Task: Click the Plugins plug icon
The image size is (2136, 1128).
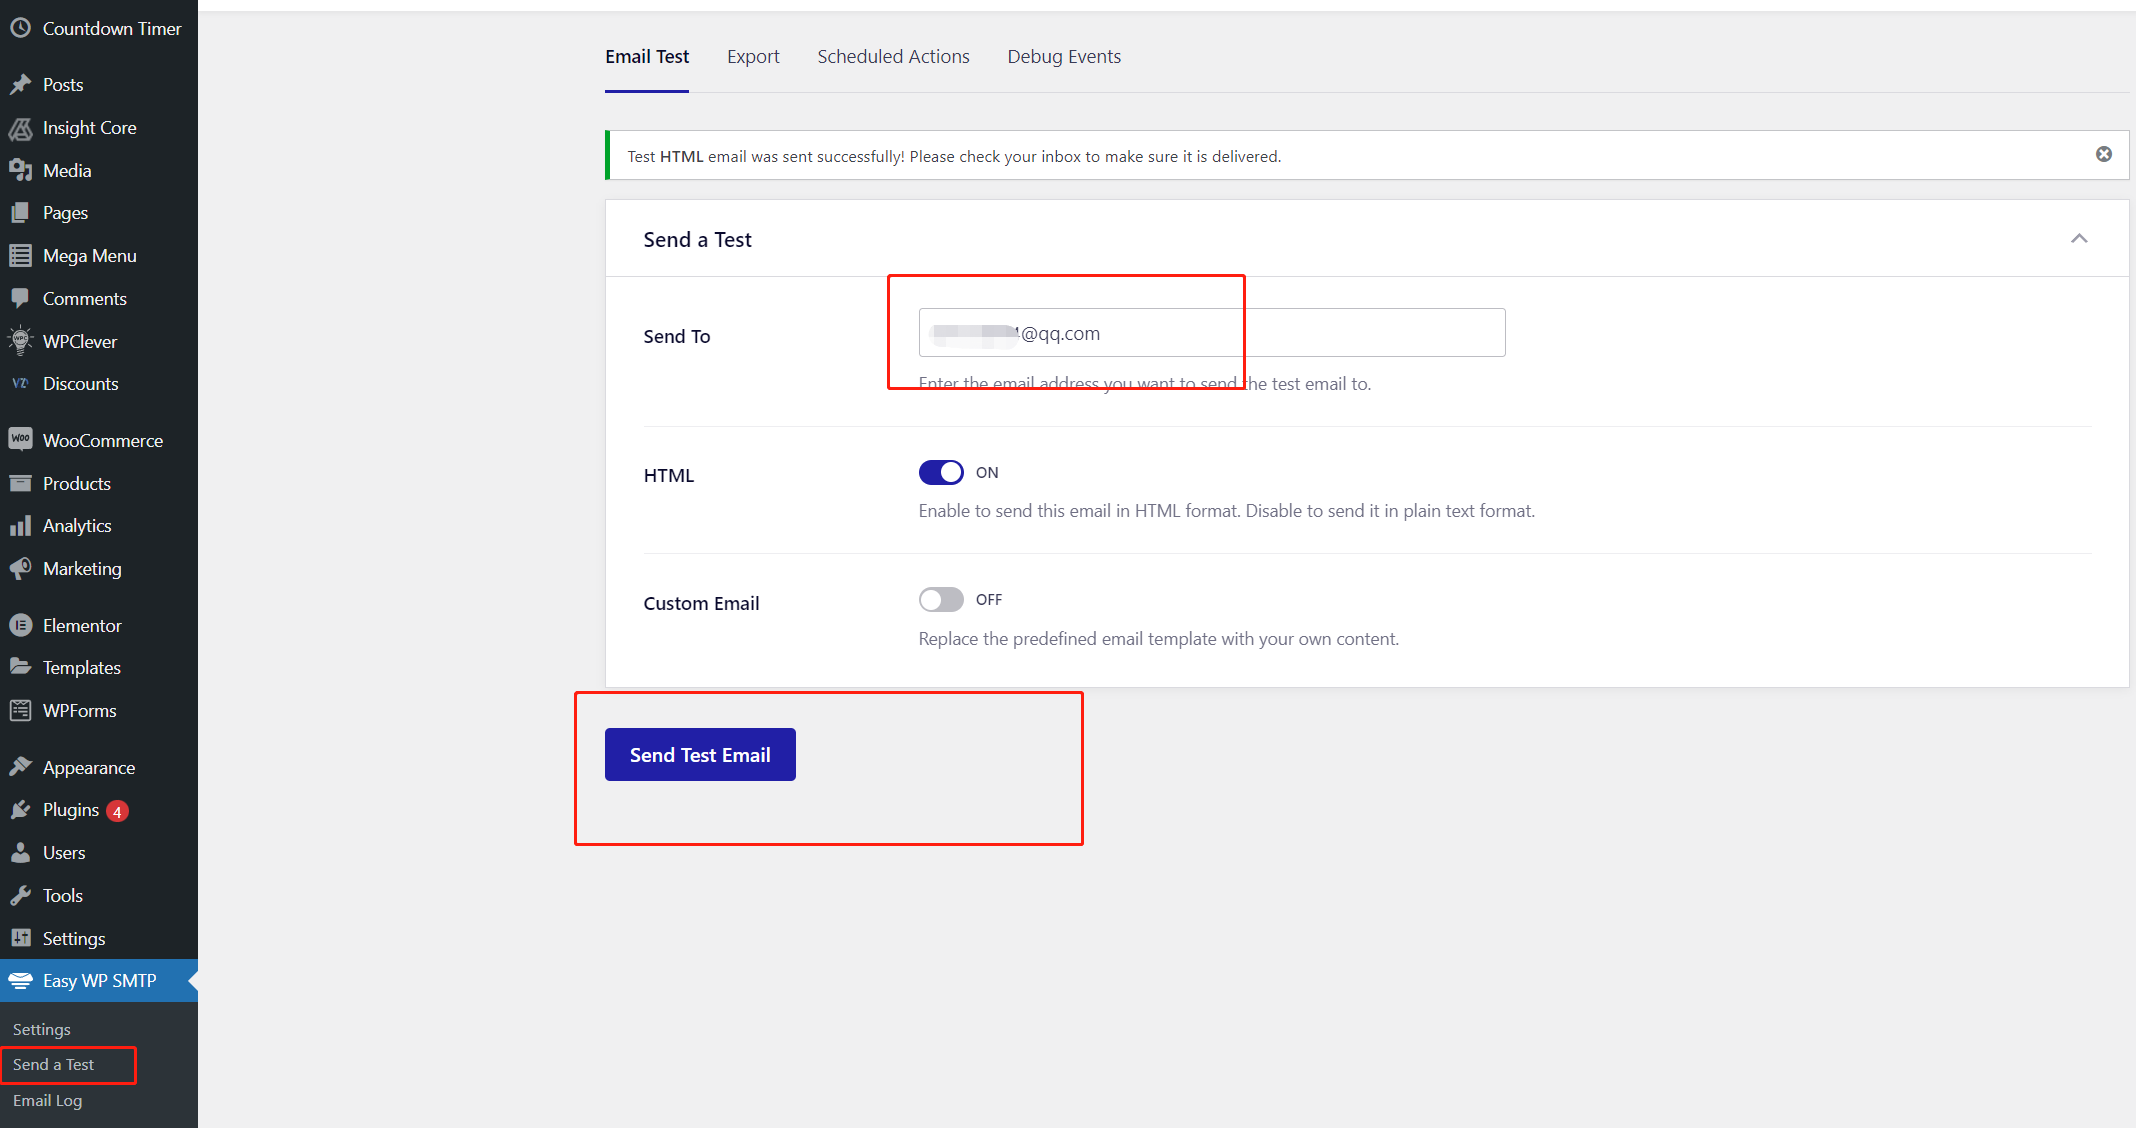Action: point(20,810)
